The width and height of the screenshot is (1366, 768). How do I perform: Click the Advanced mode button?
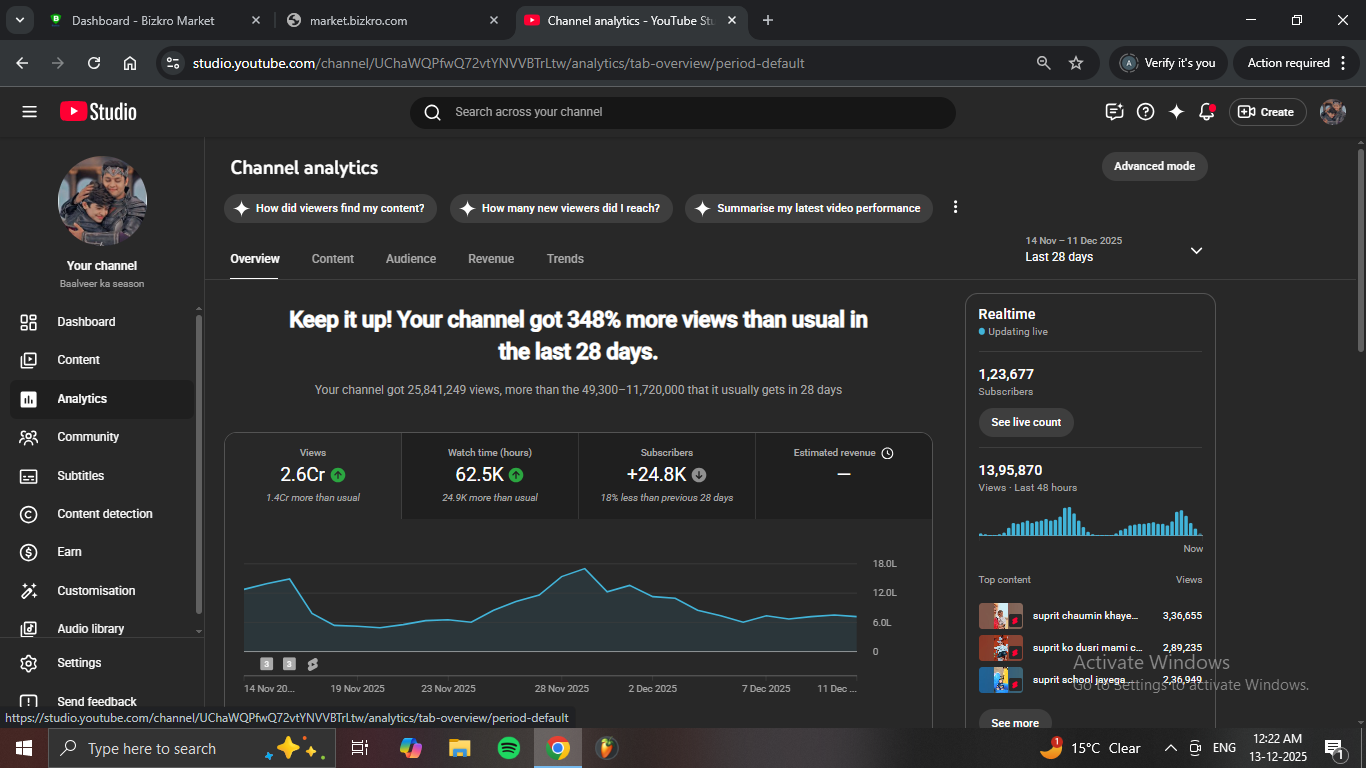tap(1154, 166)
